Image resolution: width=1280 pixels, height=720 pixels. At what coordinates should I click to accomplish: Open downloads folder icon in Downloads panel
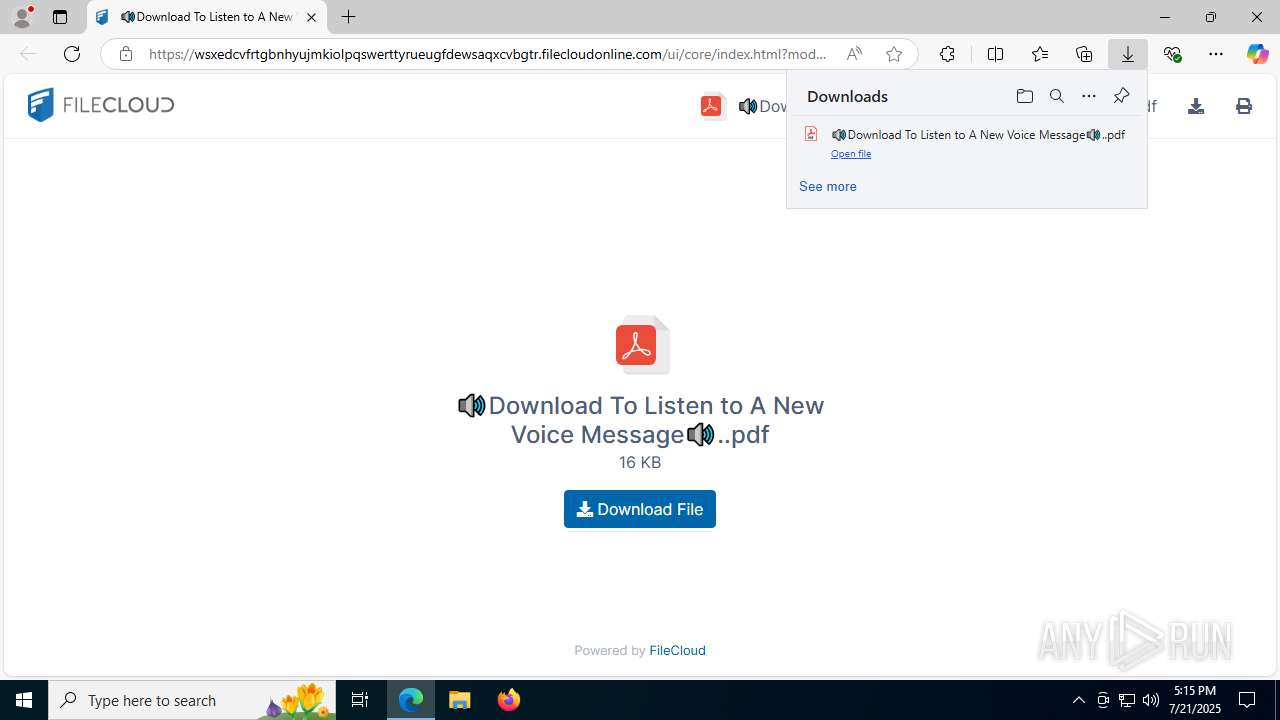coord(1025,96)
